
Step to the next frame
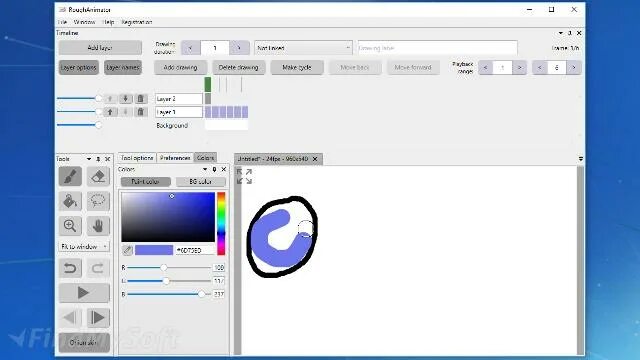[98, 318]
